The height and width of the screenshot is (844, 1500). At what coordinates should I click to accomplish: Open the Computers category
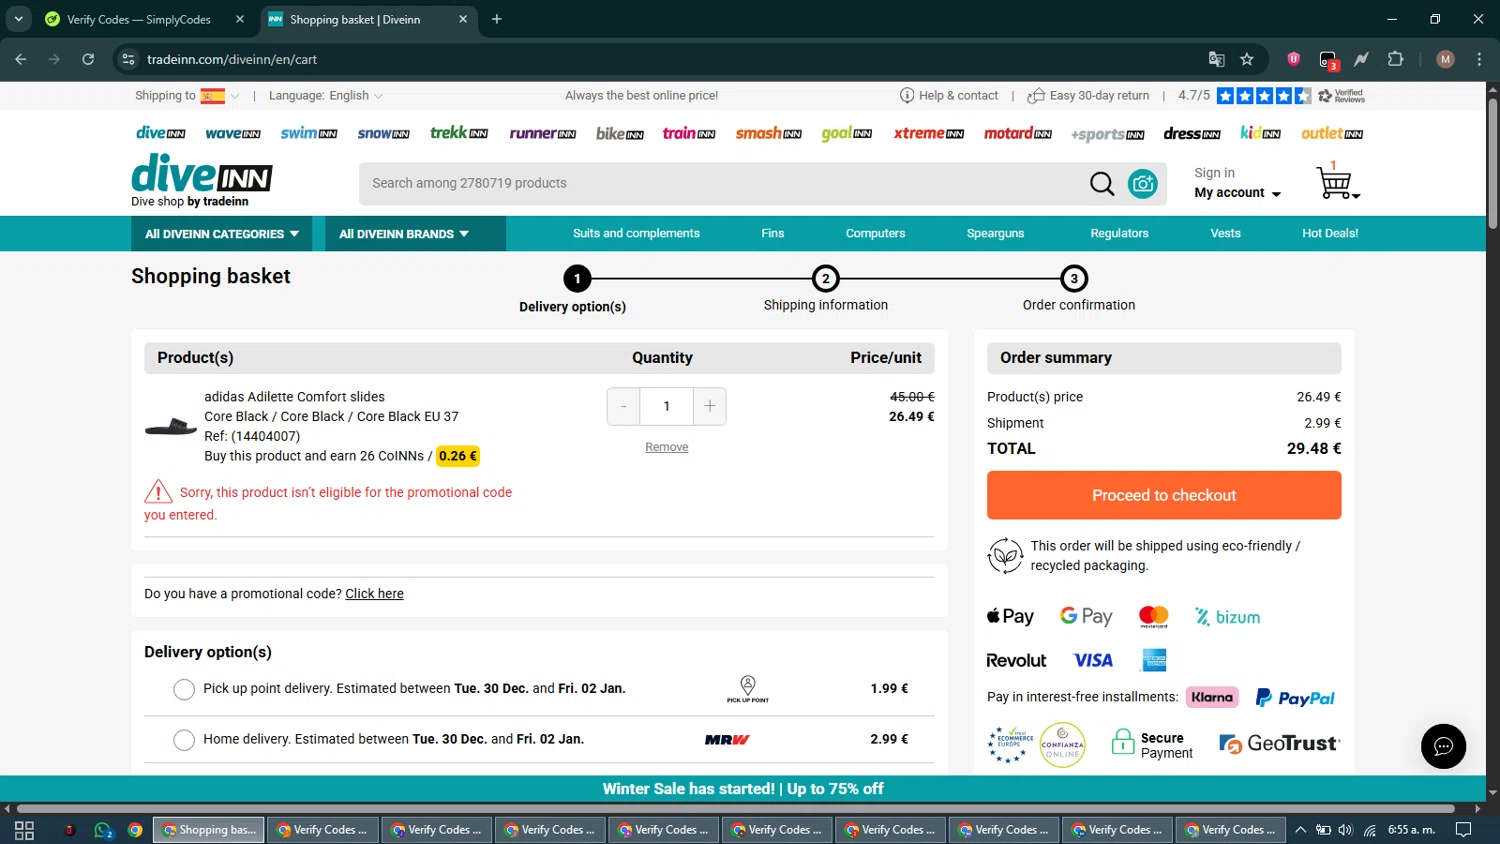(875, 234)
